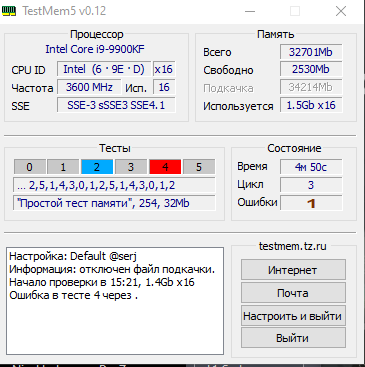
Task: Click the x16 thread count beside CPU ID
Action: (164, 69)
